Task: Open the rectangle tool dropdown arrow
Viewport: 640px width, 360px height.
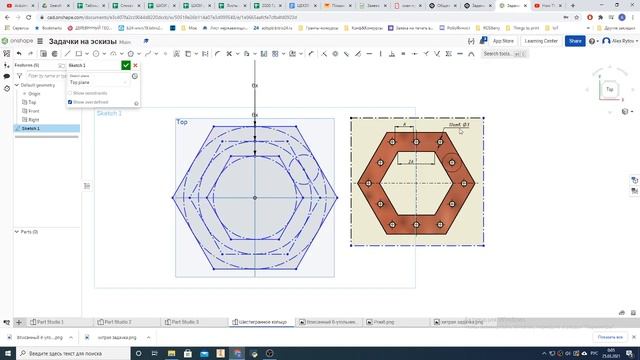Action: click(x=87, y=53)
